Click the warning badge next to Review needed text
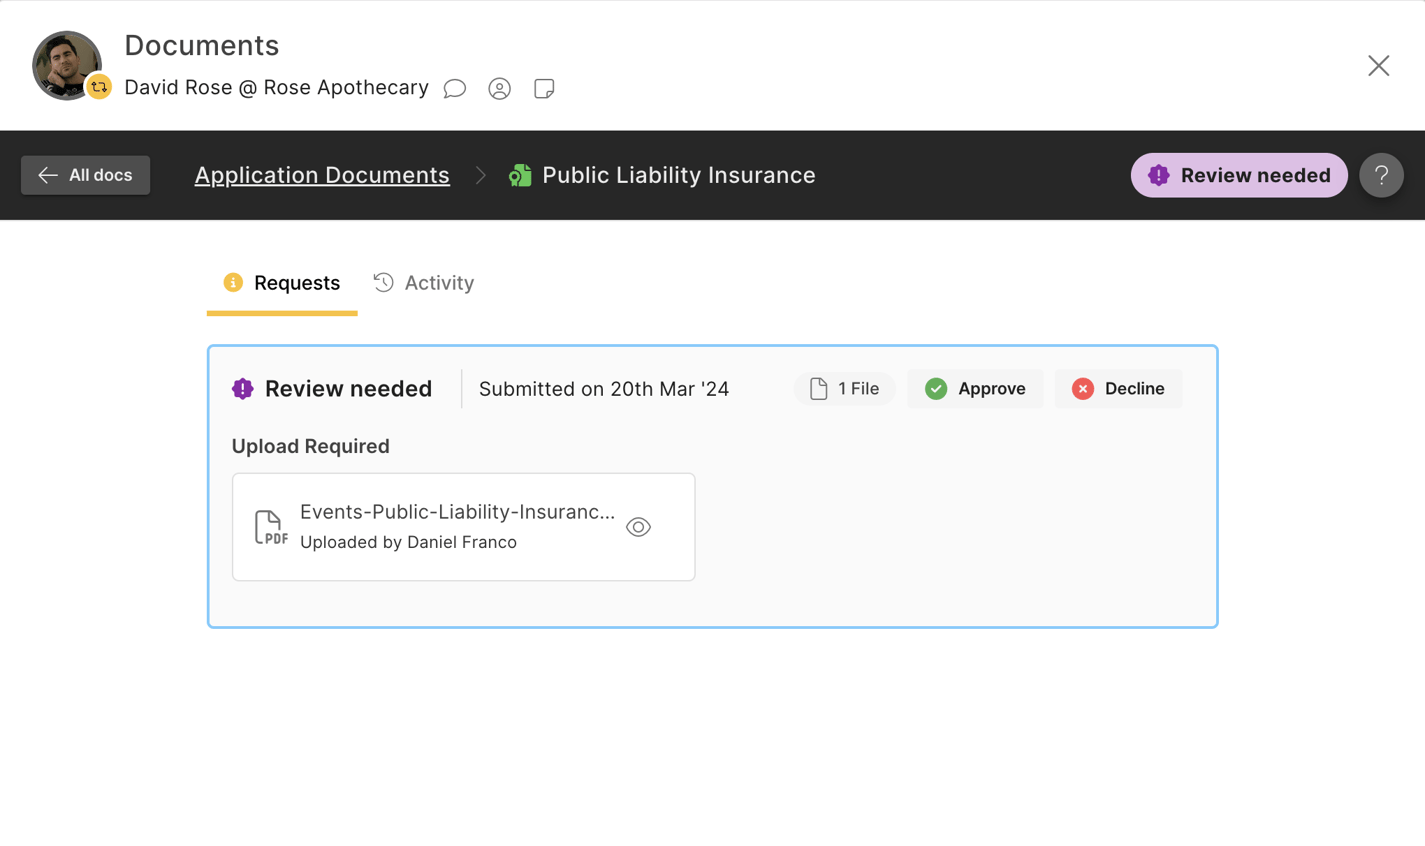Image resolution: width=1425 pixels, height=846 pixels. (x=241, y=388)
